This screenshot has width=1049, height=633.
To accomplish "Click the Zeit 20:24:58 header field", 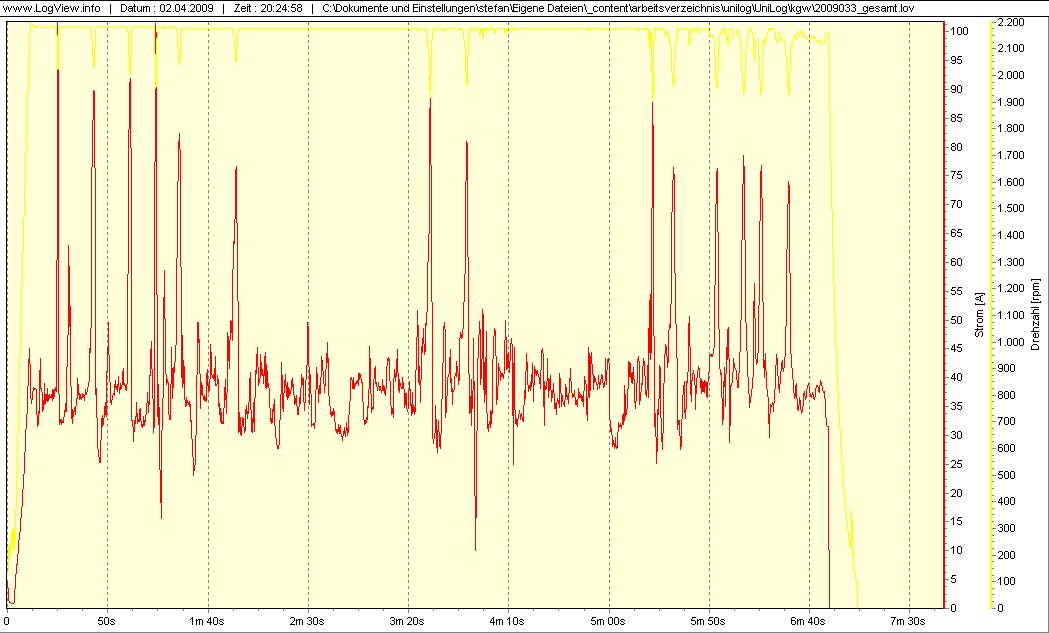I will point(267,8).
